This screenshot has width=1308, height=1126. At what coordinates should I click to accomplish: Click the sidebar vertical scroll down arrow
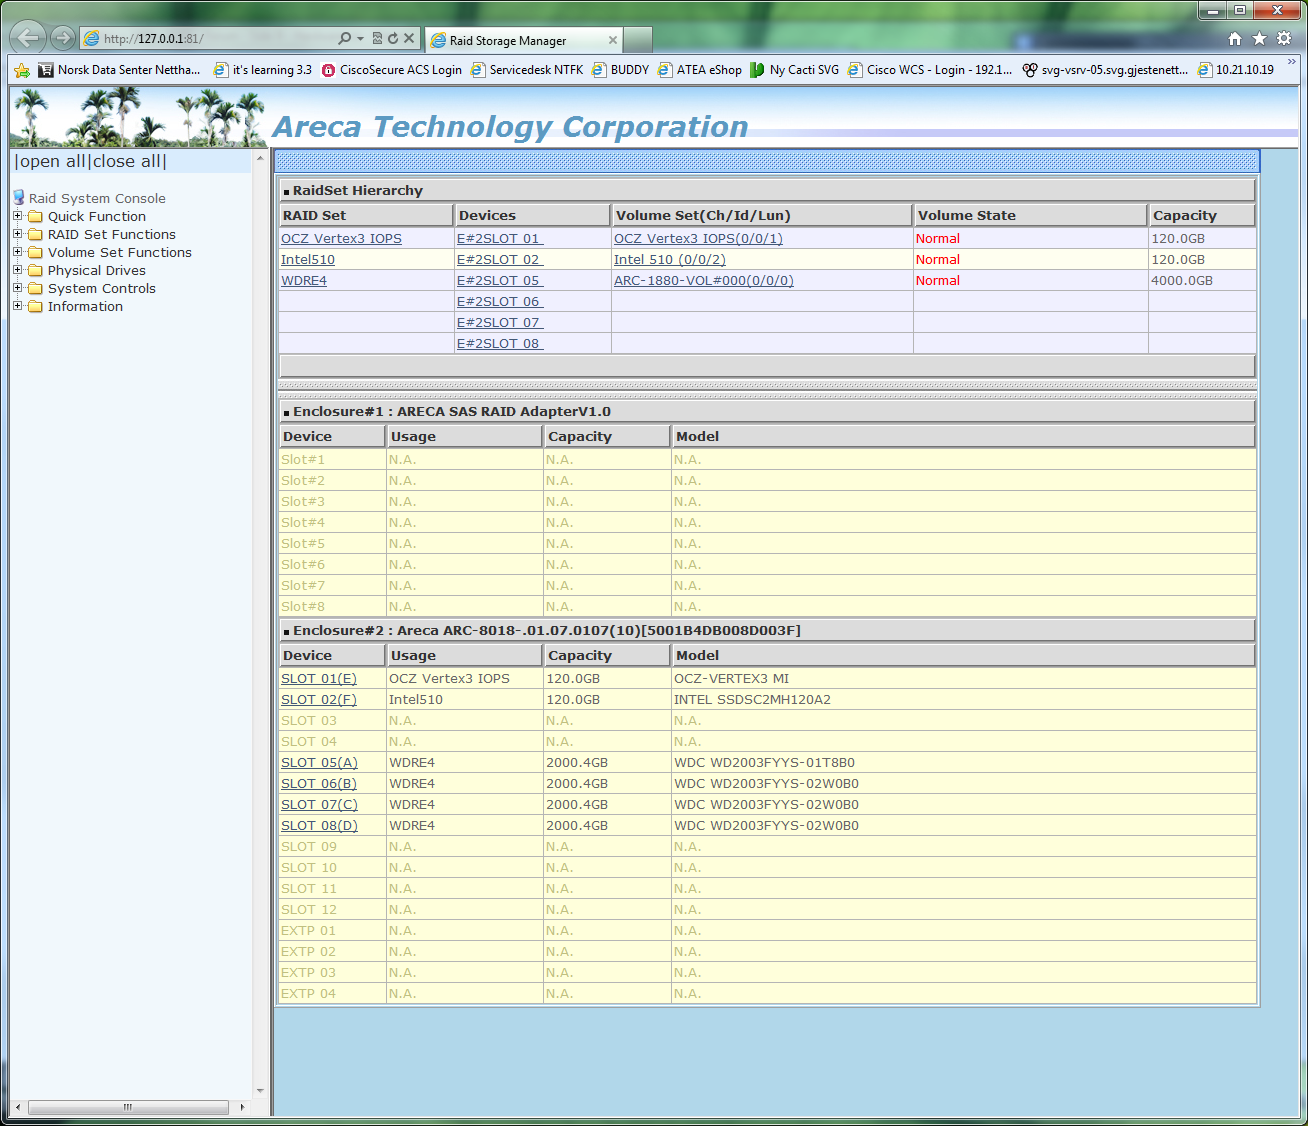(x=260, y=1090)
